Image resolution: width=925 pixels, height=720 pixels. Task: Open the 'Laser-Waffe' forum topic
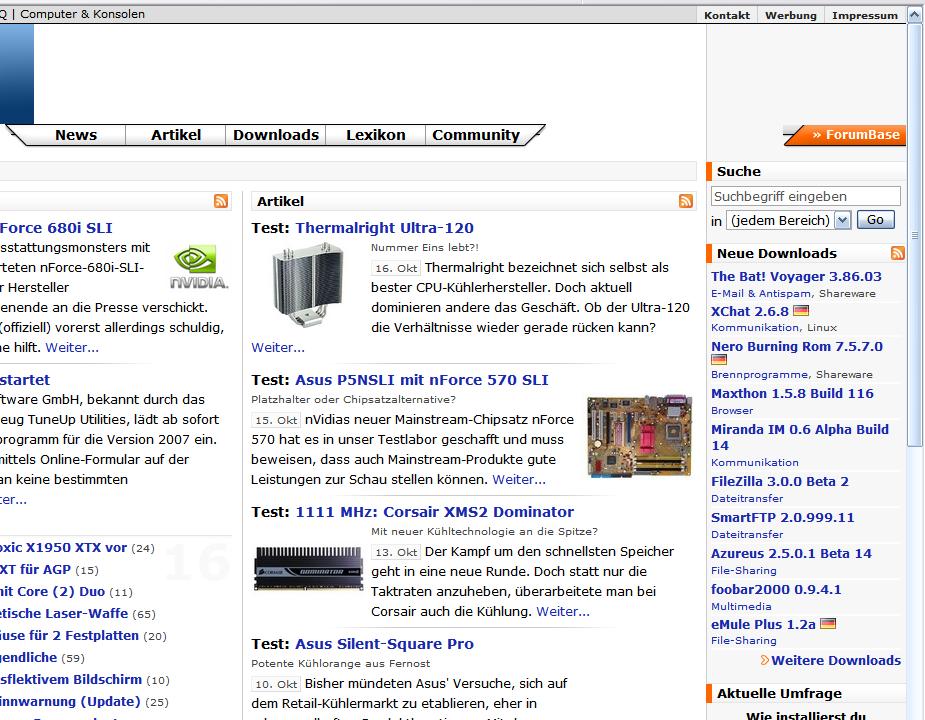tap(64, 614)
